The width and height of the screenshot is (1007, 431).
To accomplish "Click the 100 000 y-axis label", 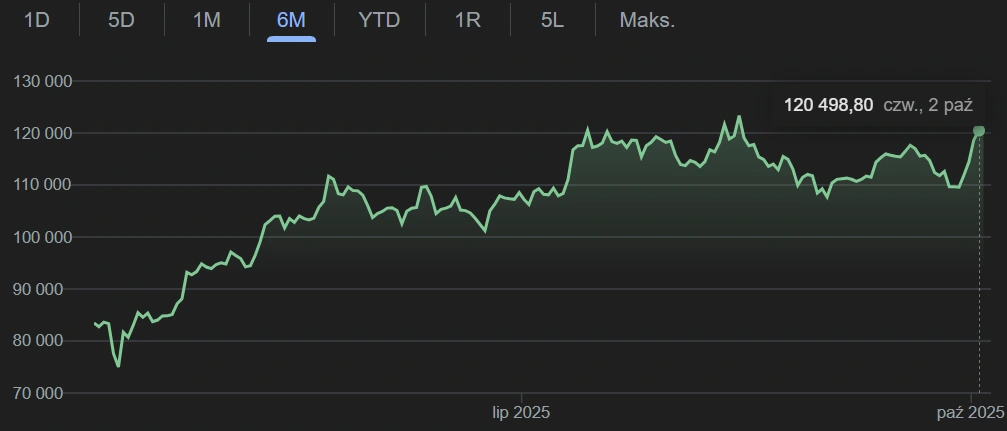I will point(44,237).
